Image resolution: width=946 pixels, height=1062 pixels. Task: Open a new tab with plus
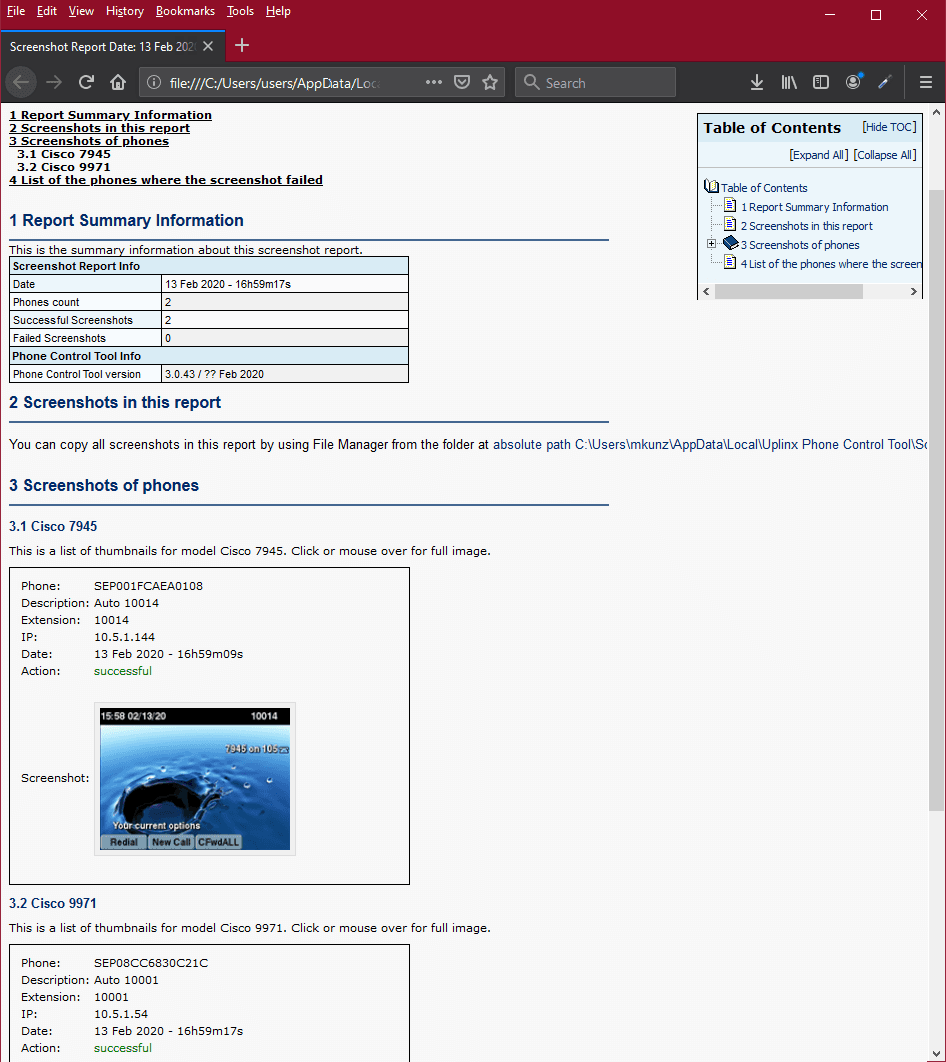click(242, 46)
